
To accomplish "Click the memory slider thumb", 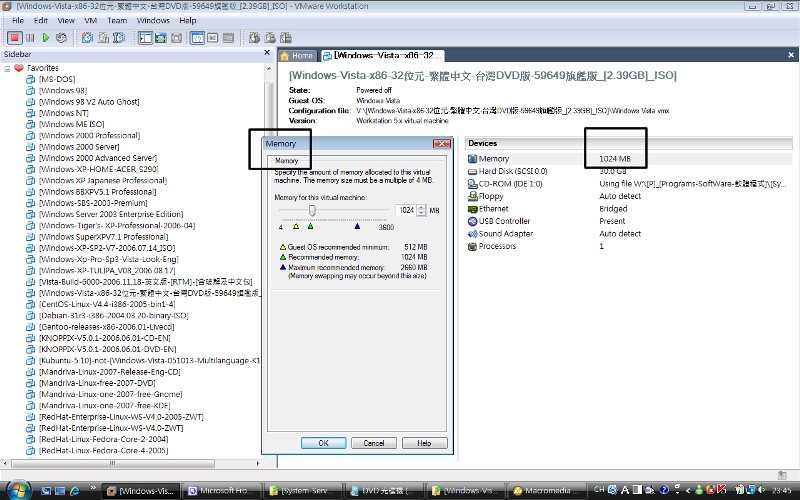I will pyautogui.click(x=312, y=210).
